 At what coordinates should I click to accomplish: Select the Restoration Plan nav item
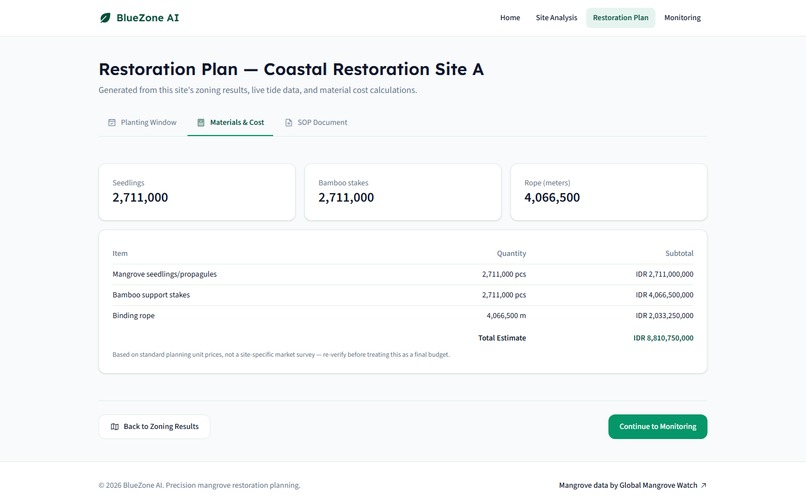620,17
